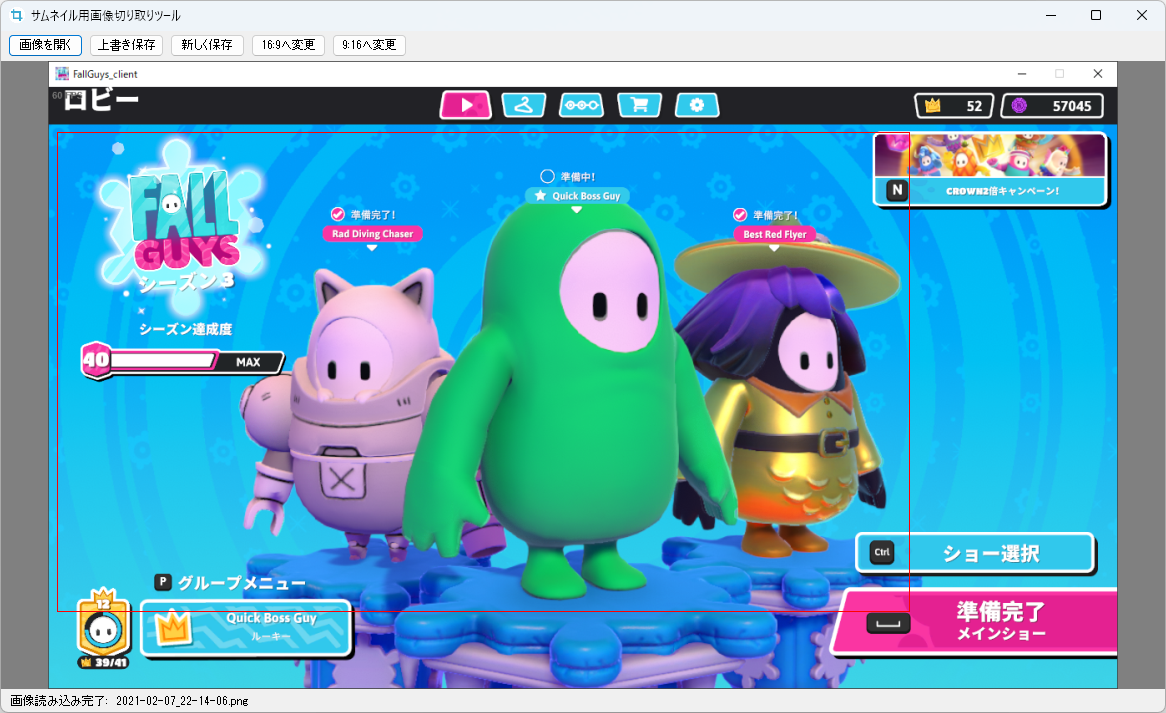This screenshot has height=713, width=1166.
Task: Close the FallGuys_client inner window
Action: point(1098,74)
